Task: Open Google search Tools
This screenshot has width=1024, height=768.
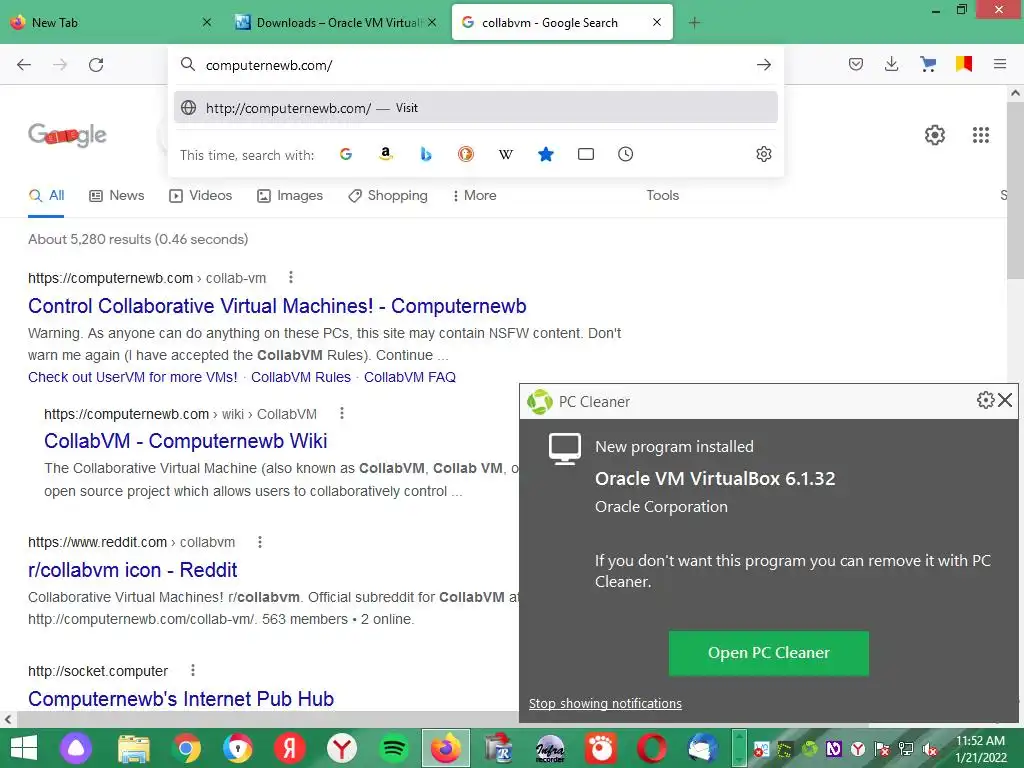Action: point(662,195)
